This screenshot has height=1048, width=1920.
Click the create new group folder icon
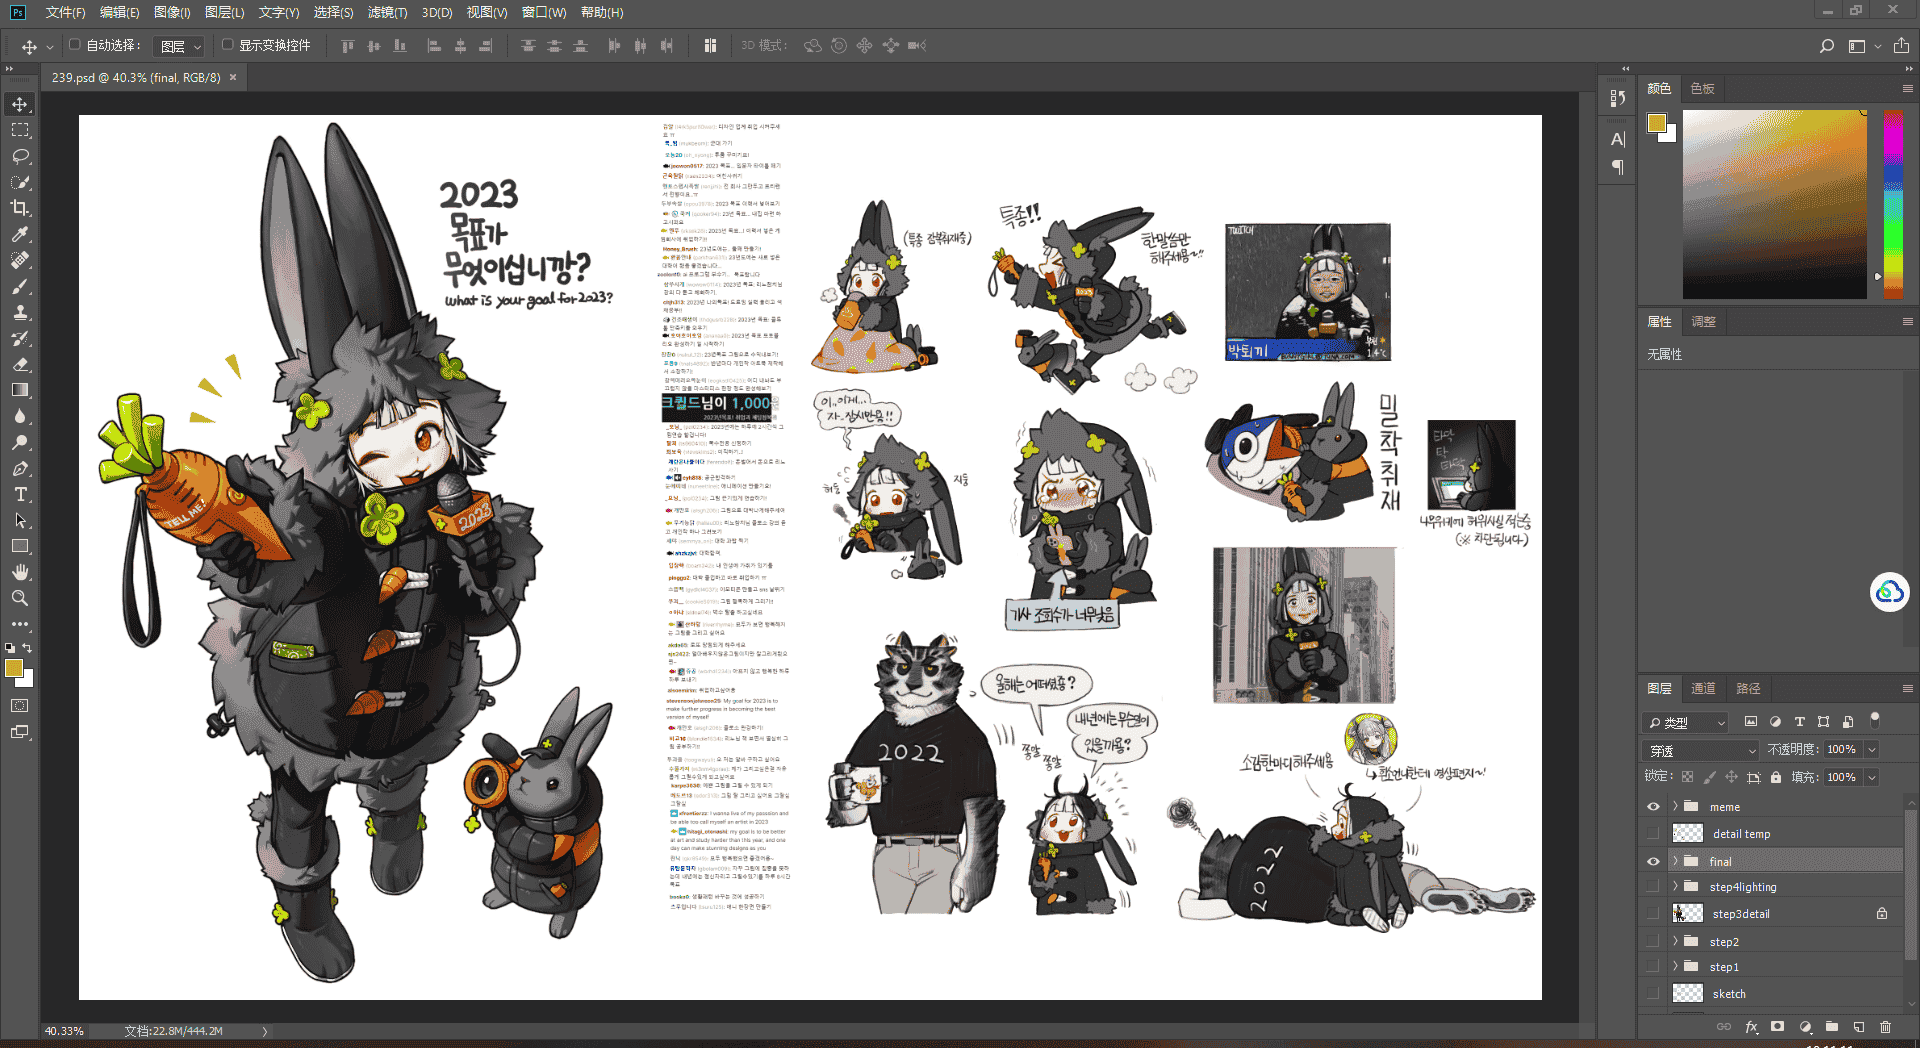1832,1027
